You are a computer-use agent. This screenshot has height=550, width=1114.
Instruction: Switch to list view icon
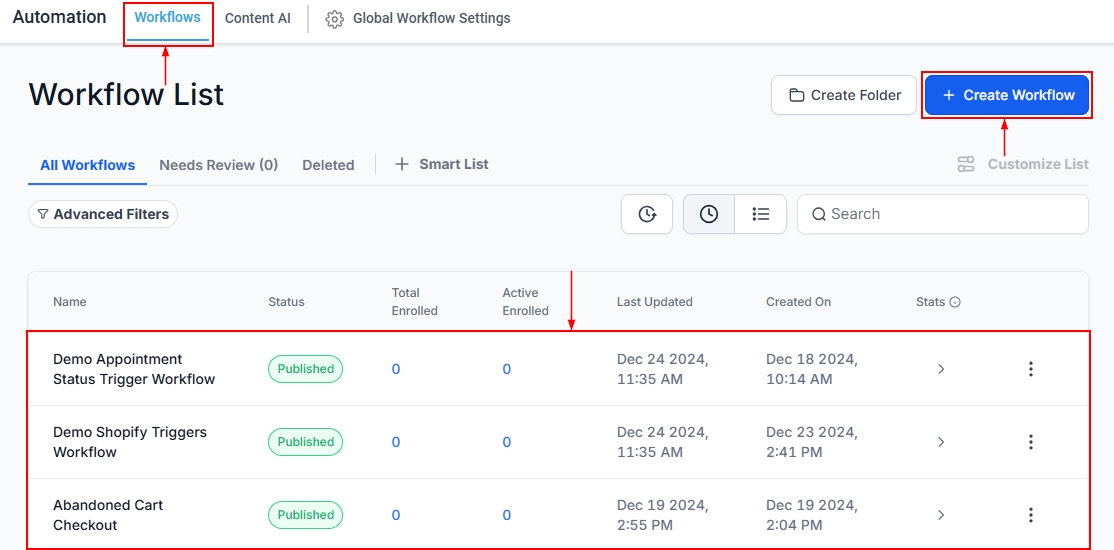click(761, 214)
